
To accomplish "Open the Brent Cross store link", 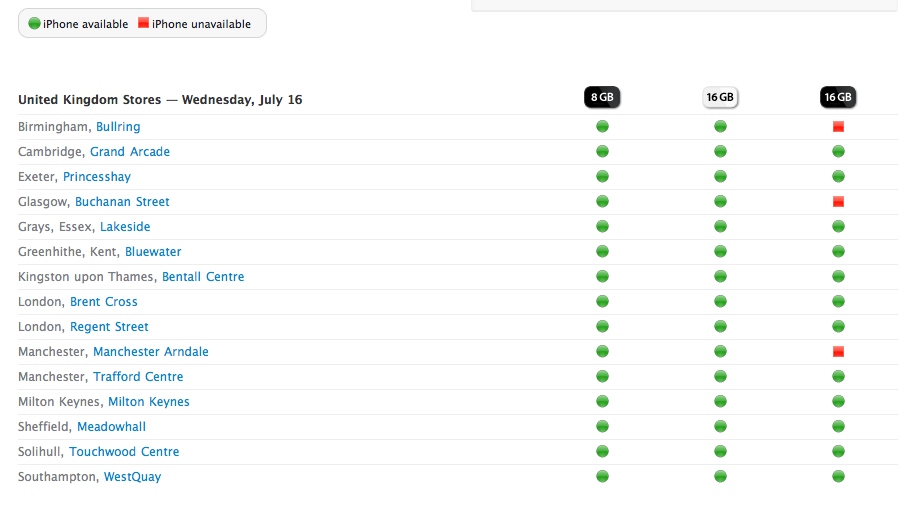I will coord(104,302).
